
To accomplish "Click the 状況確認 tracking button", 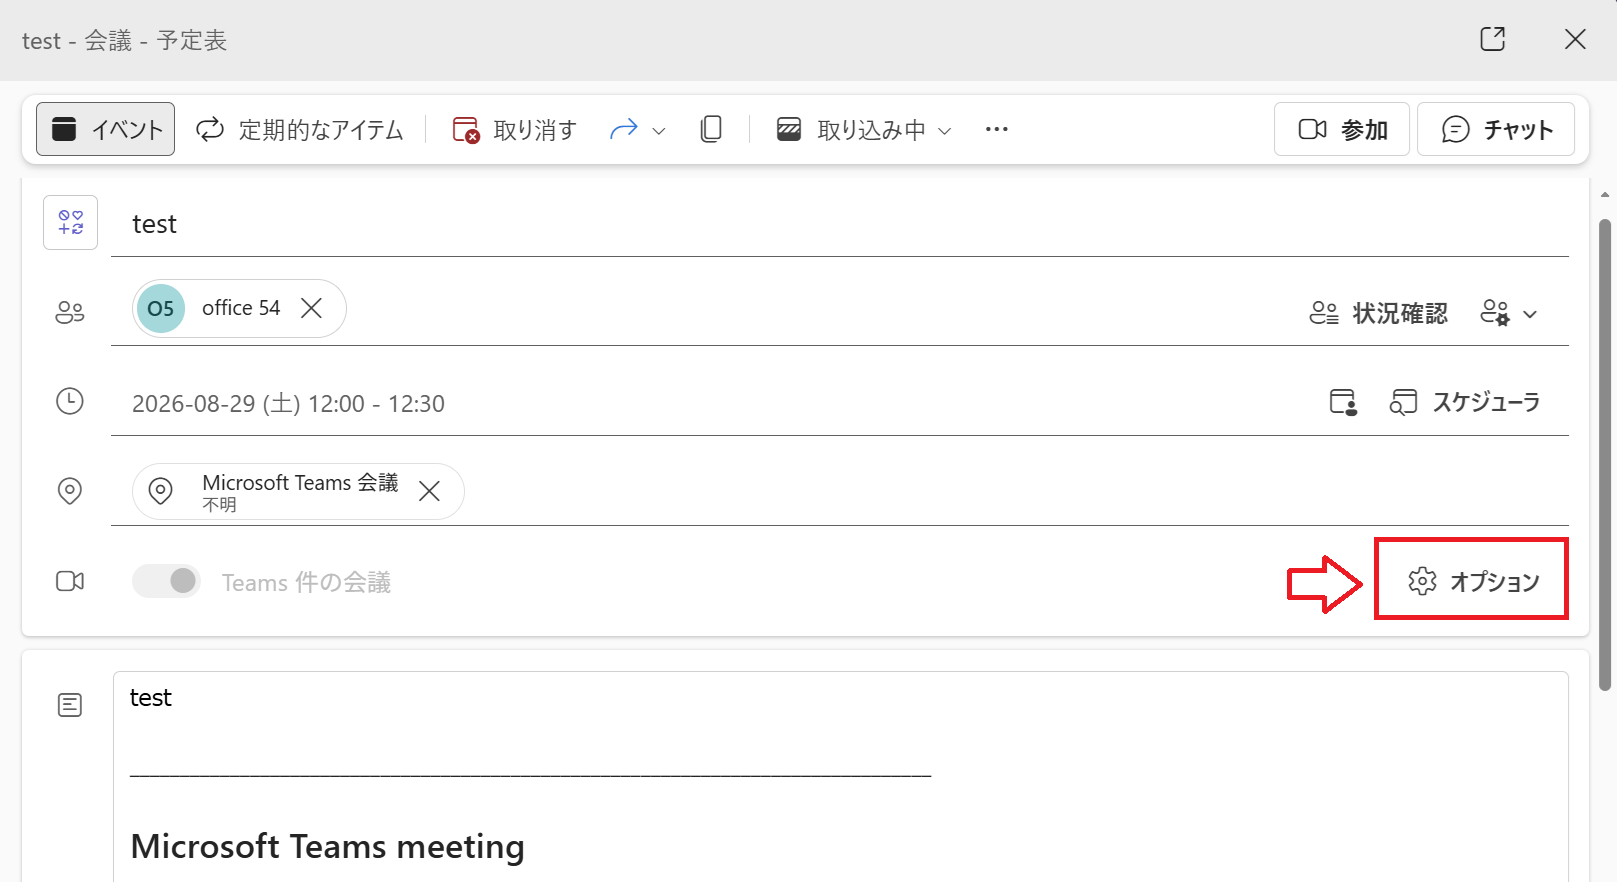I will click(1378, 313).
